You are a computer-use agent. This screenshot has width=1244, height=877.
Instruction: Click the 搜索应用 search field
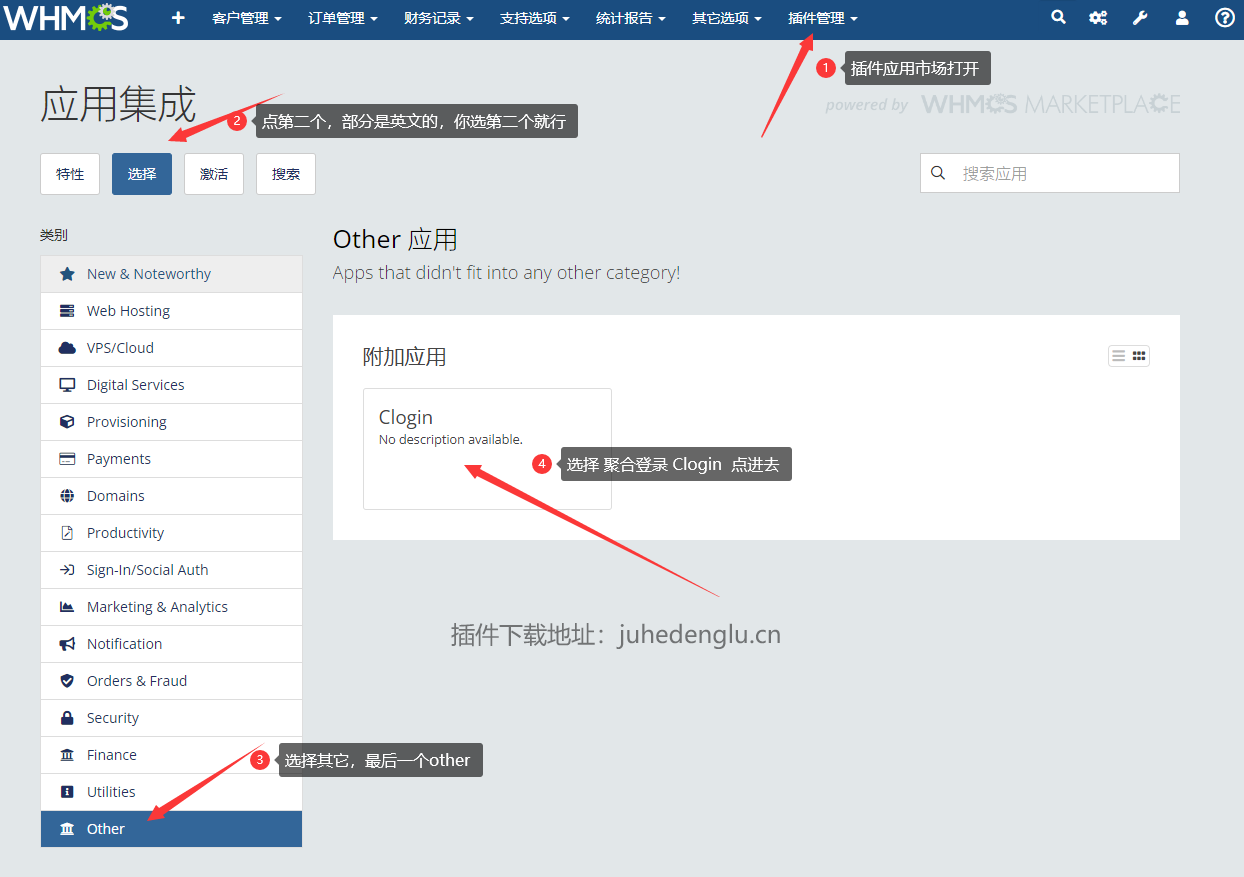[x=1050, y=173]
